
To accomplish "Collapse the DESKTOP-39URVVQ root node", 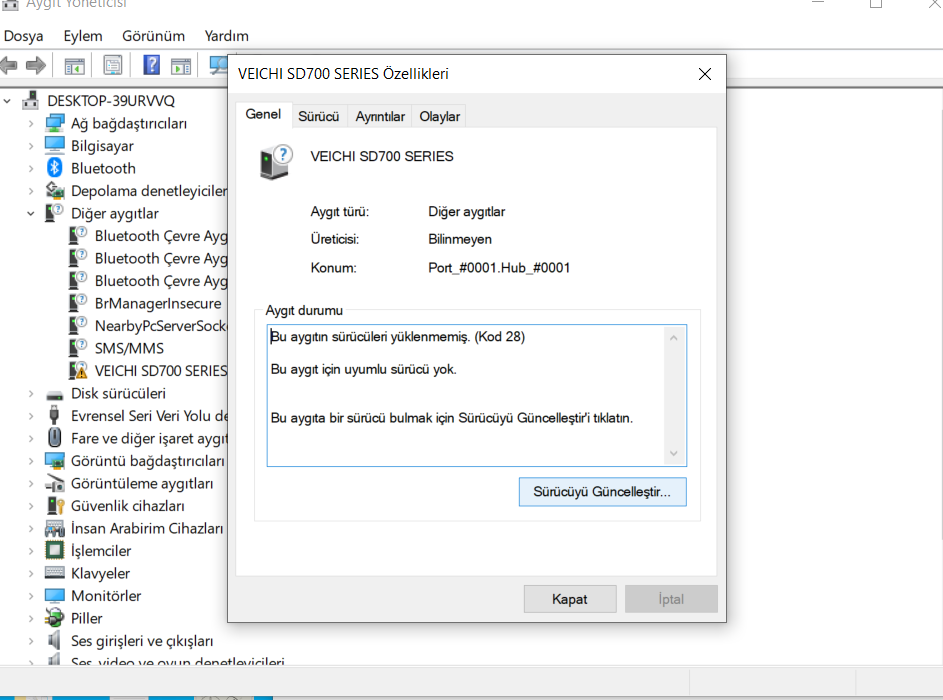I will coord(8,101).
